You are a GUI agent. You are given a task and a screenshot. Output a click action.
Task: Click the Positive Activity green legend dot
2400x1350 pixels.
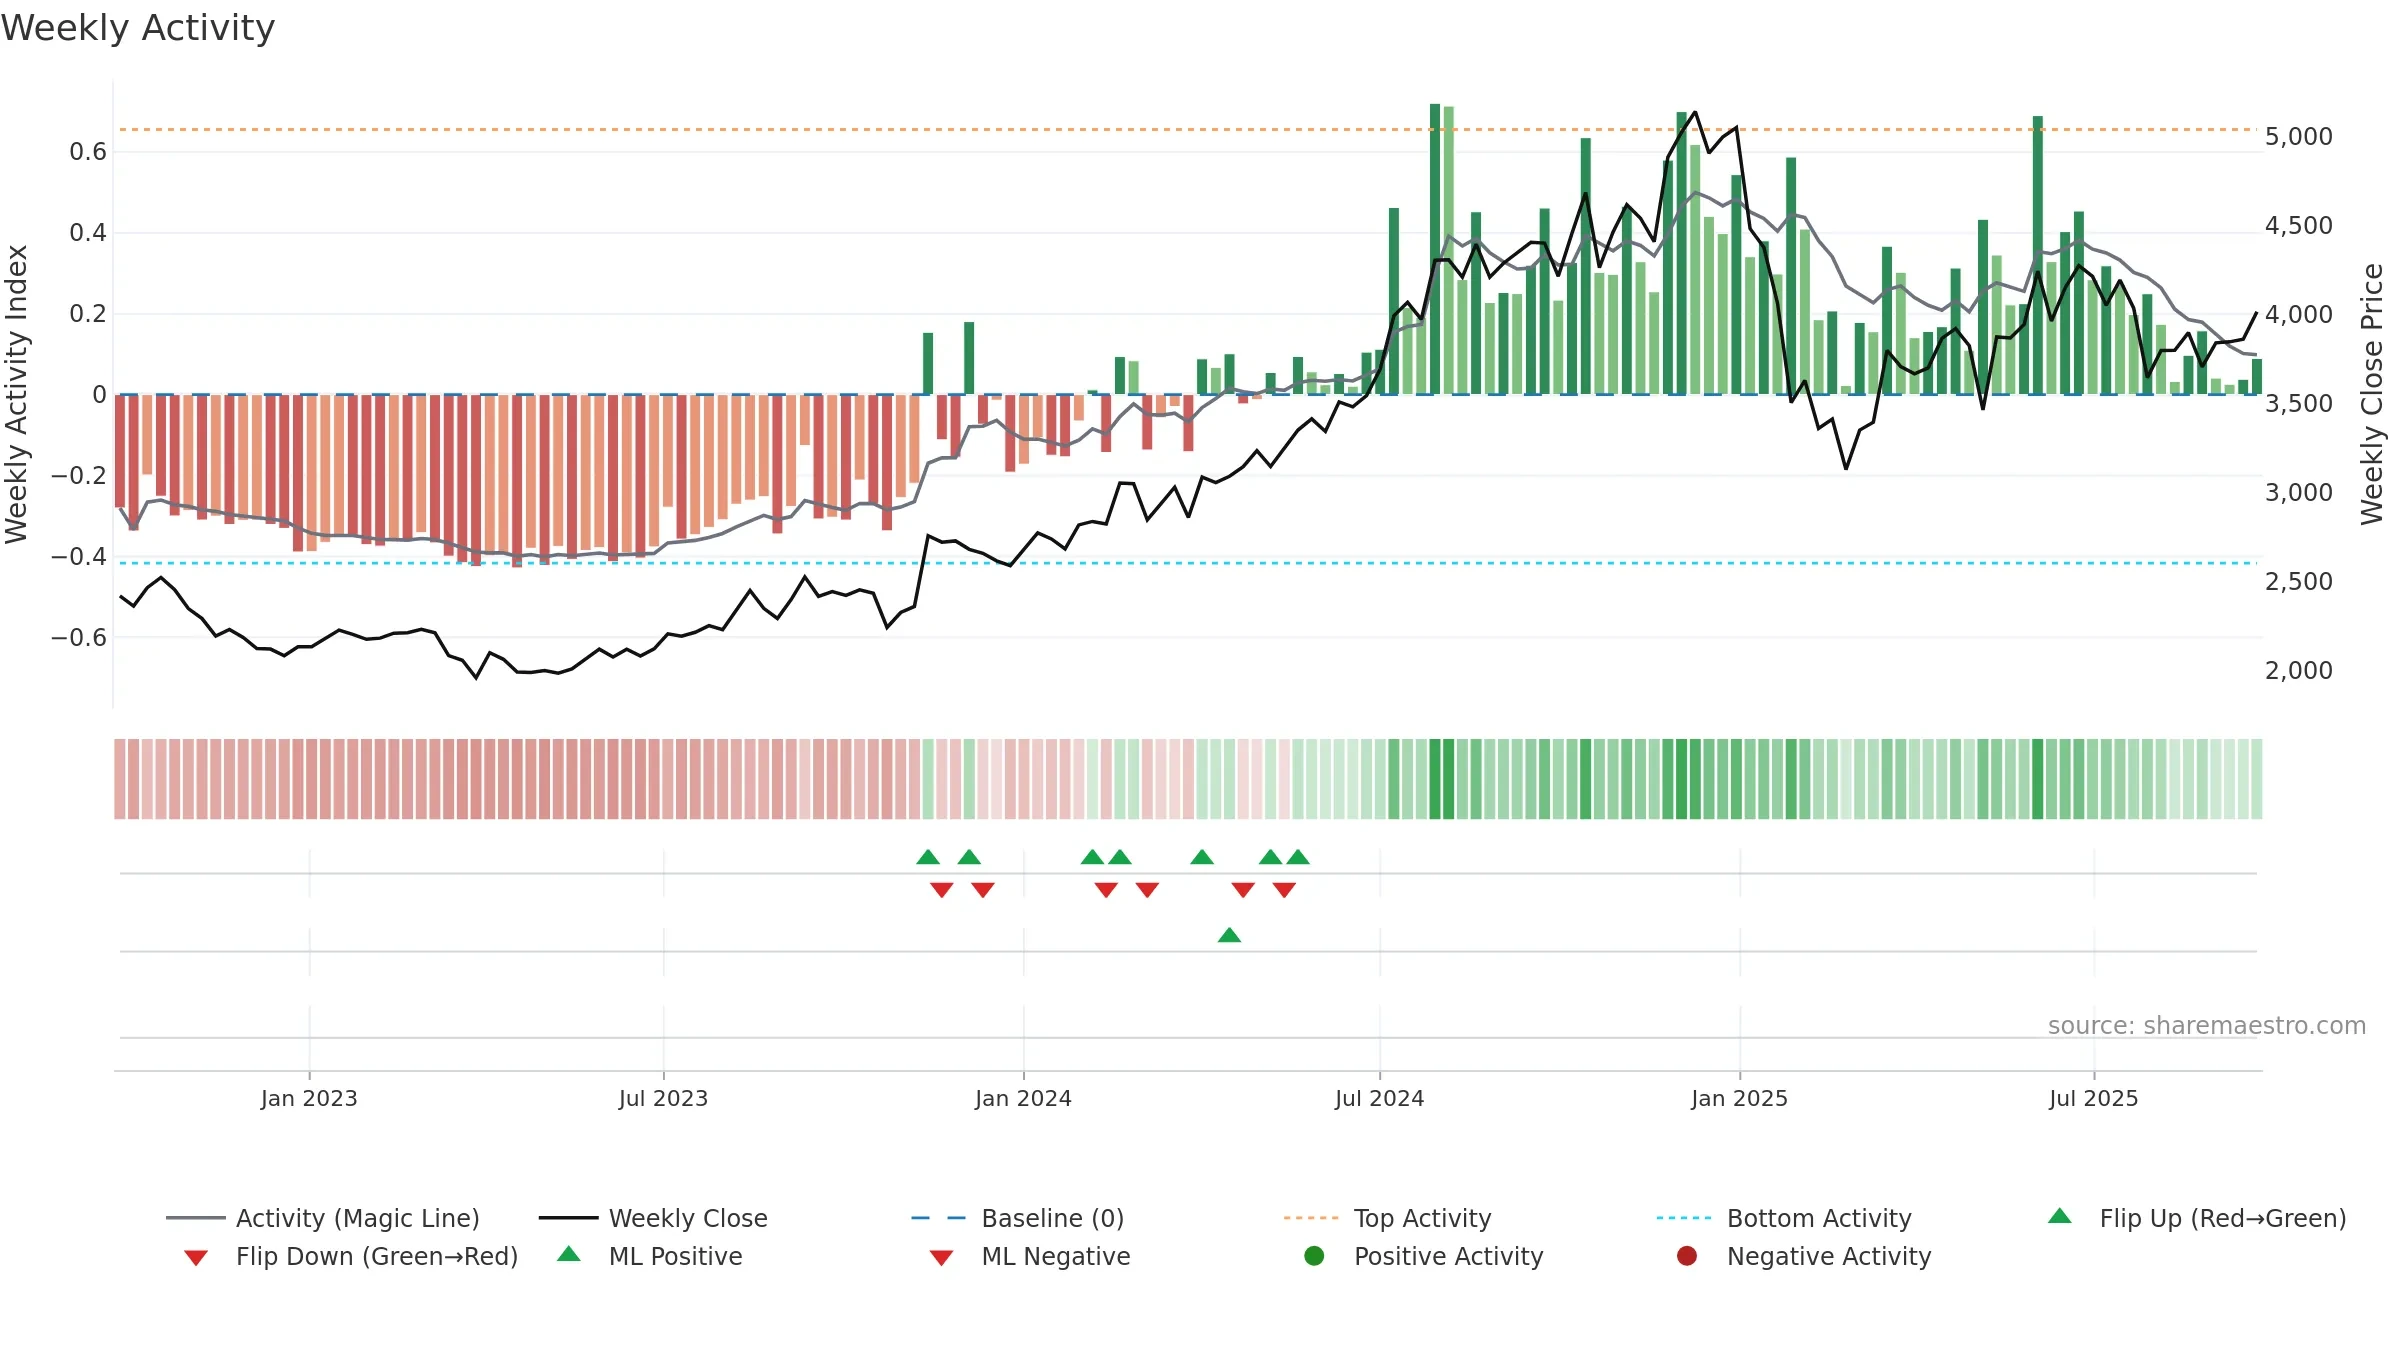[x=1314, y=1256]
